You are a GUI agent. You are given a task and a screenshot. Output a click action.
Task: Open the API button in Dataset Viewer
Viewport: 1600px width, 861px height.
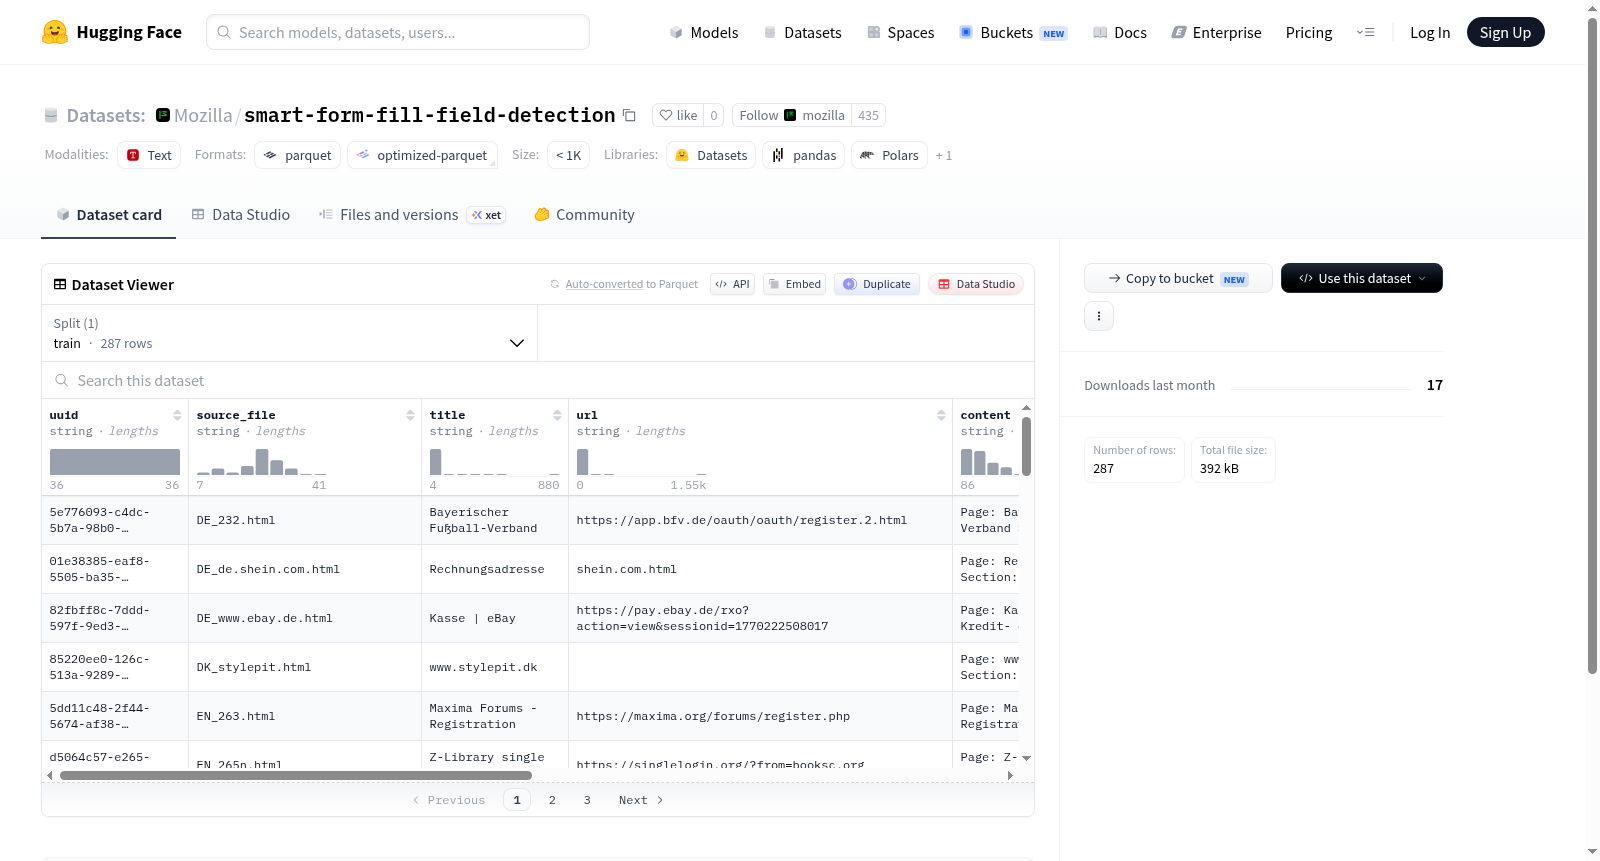click(732, 284)
